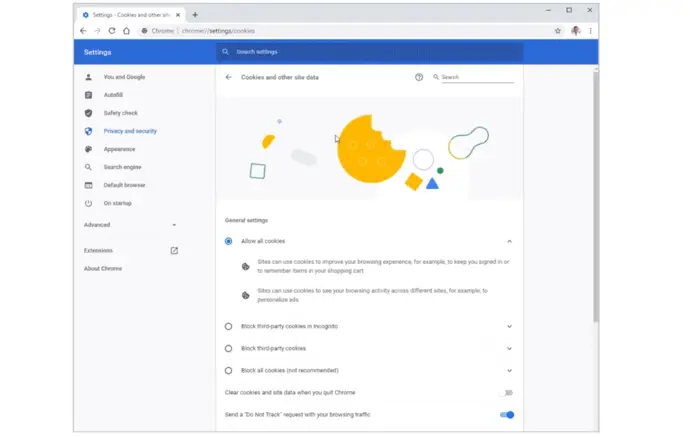
Task: Collapse the Allow all cookies section
Action: click(509, 241)
